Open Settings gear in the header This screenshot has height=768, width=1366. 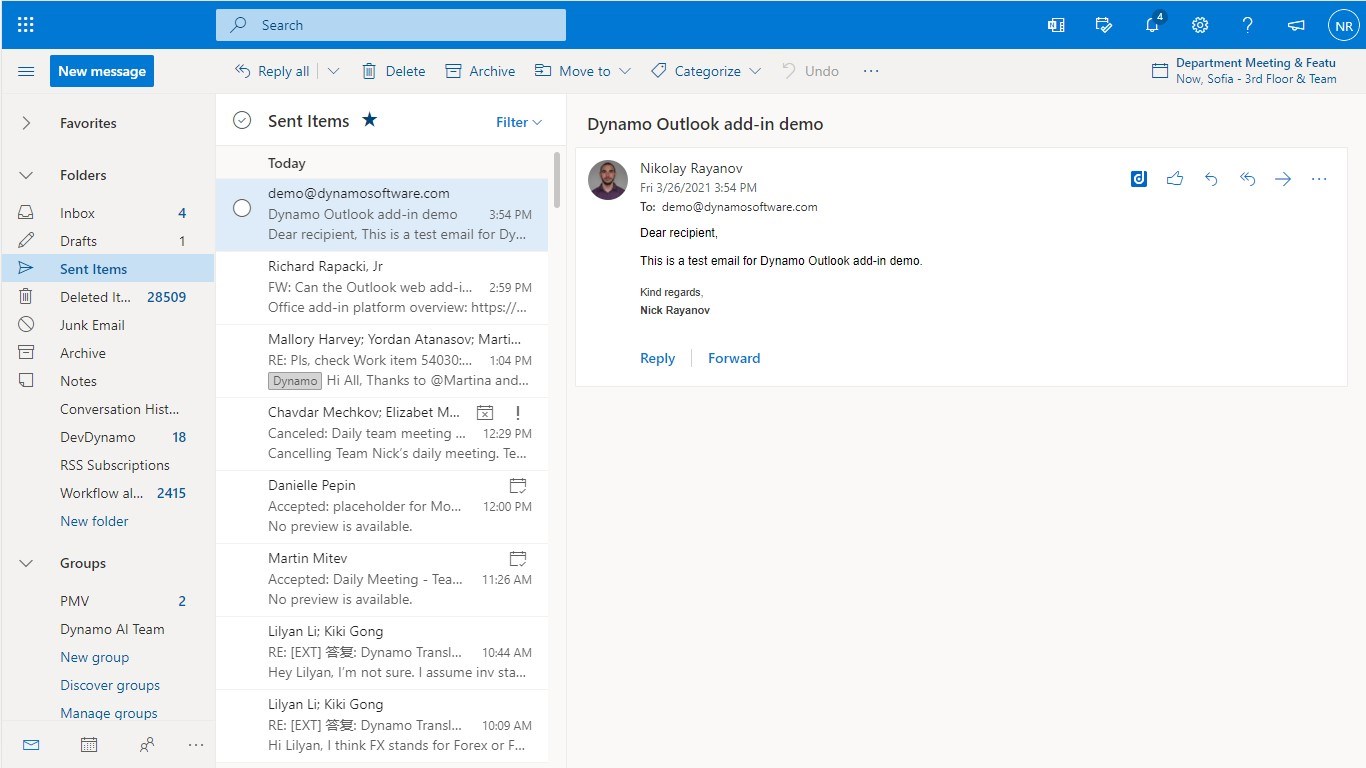pos(1200,25)
